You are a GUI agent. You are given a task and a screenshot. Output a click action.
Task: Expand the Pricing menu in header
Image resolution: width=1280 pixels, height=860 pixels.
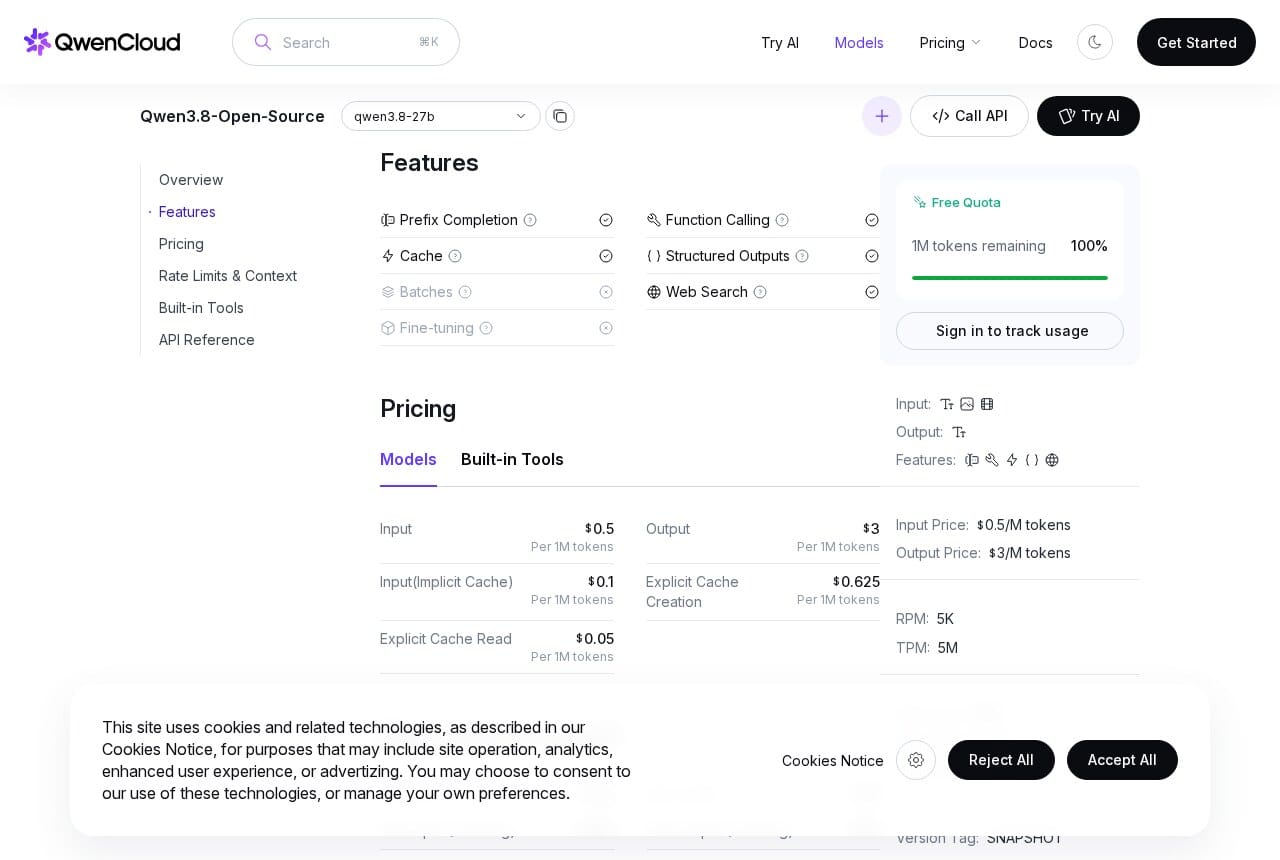pyautogui.click(x=950, y=42)
